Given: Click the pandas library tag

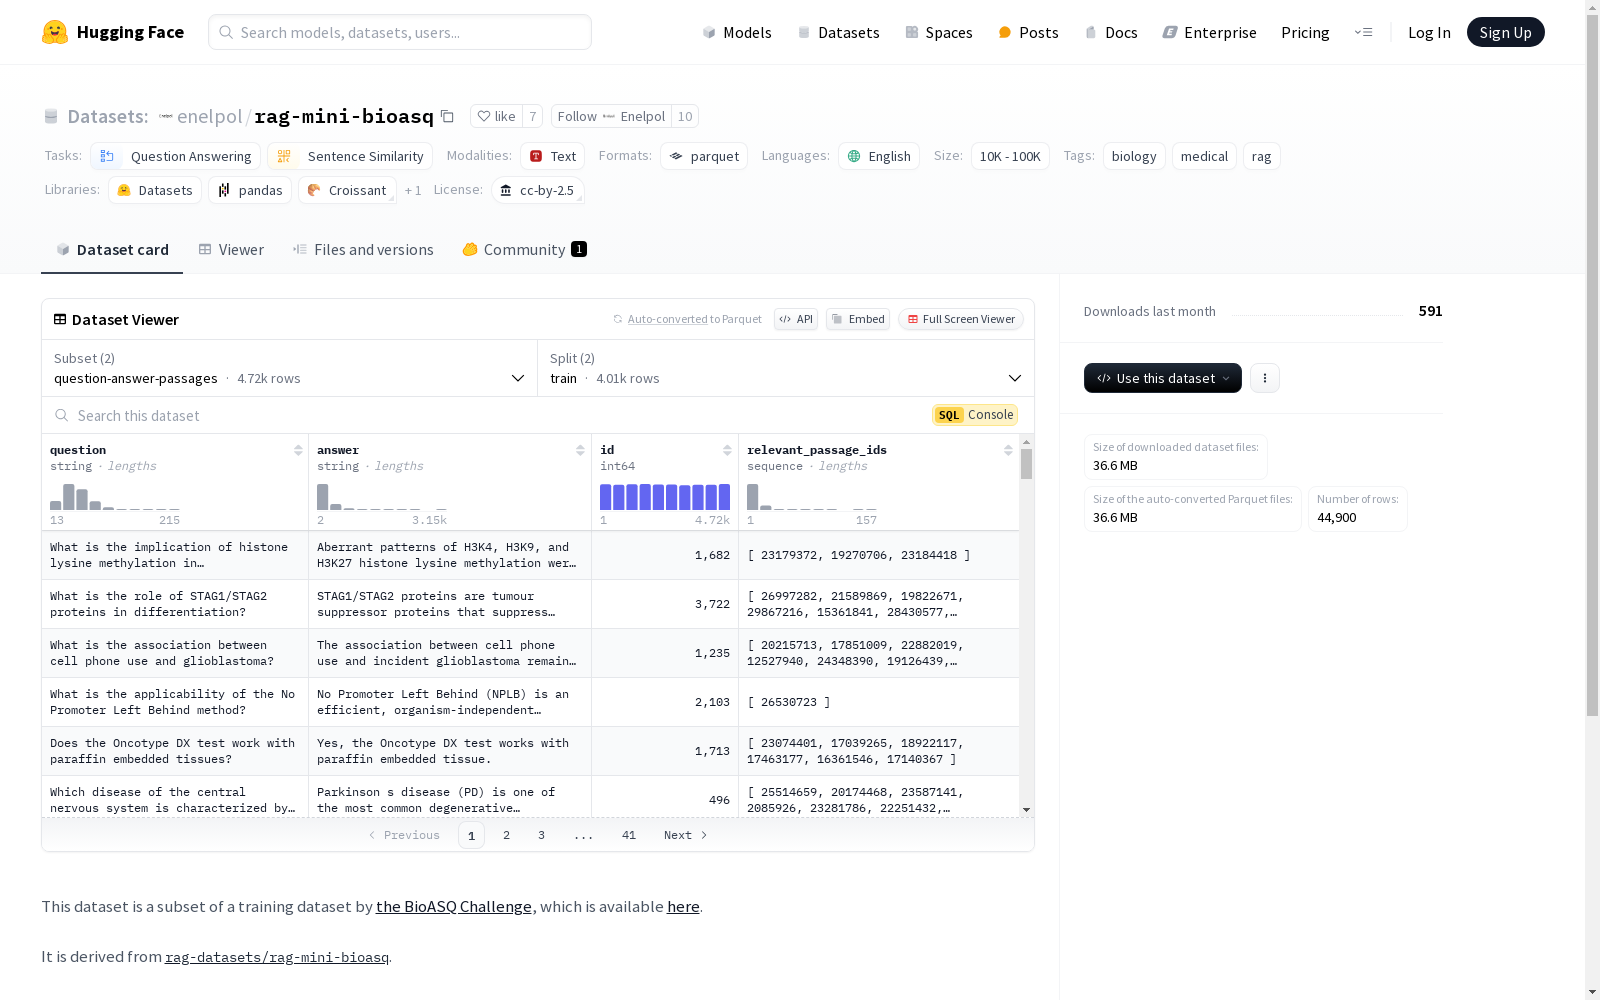Looking at the screenshot, I should click(x=250, y=190).
